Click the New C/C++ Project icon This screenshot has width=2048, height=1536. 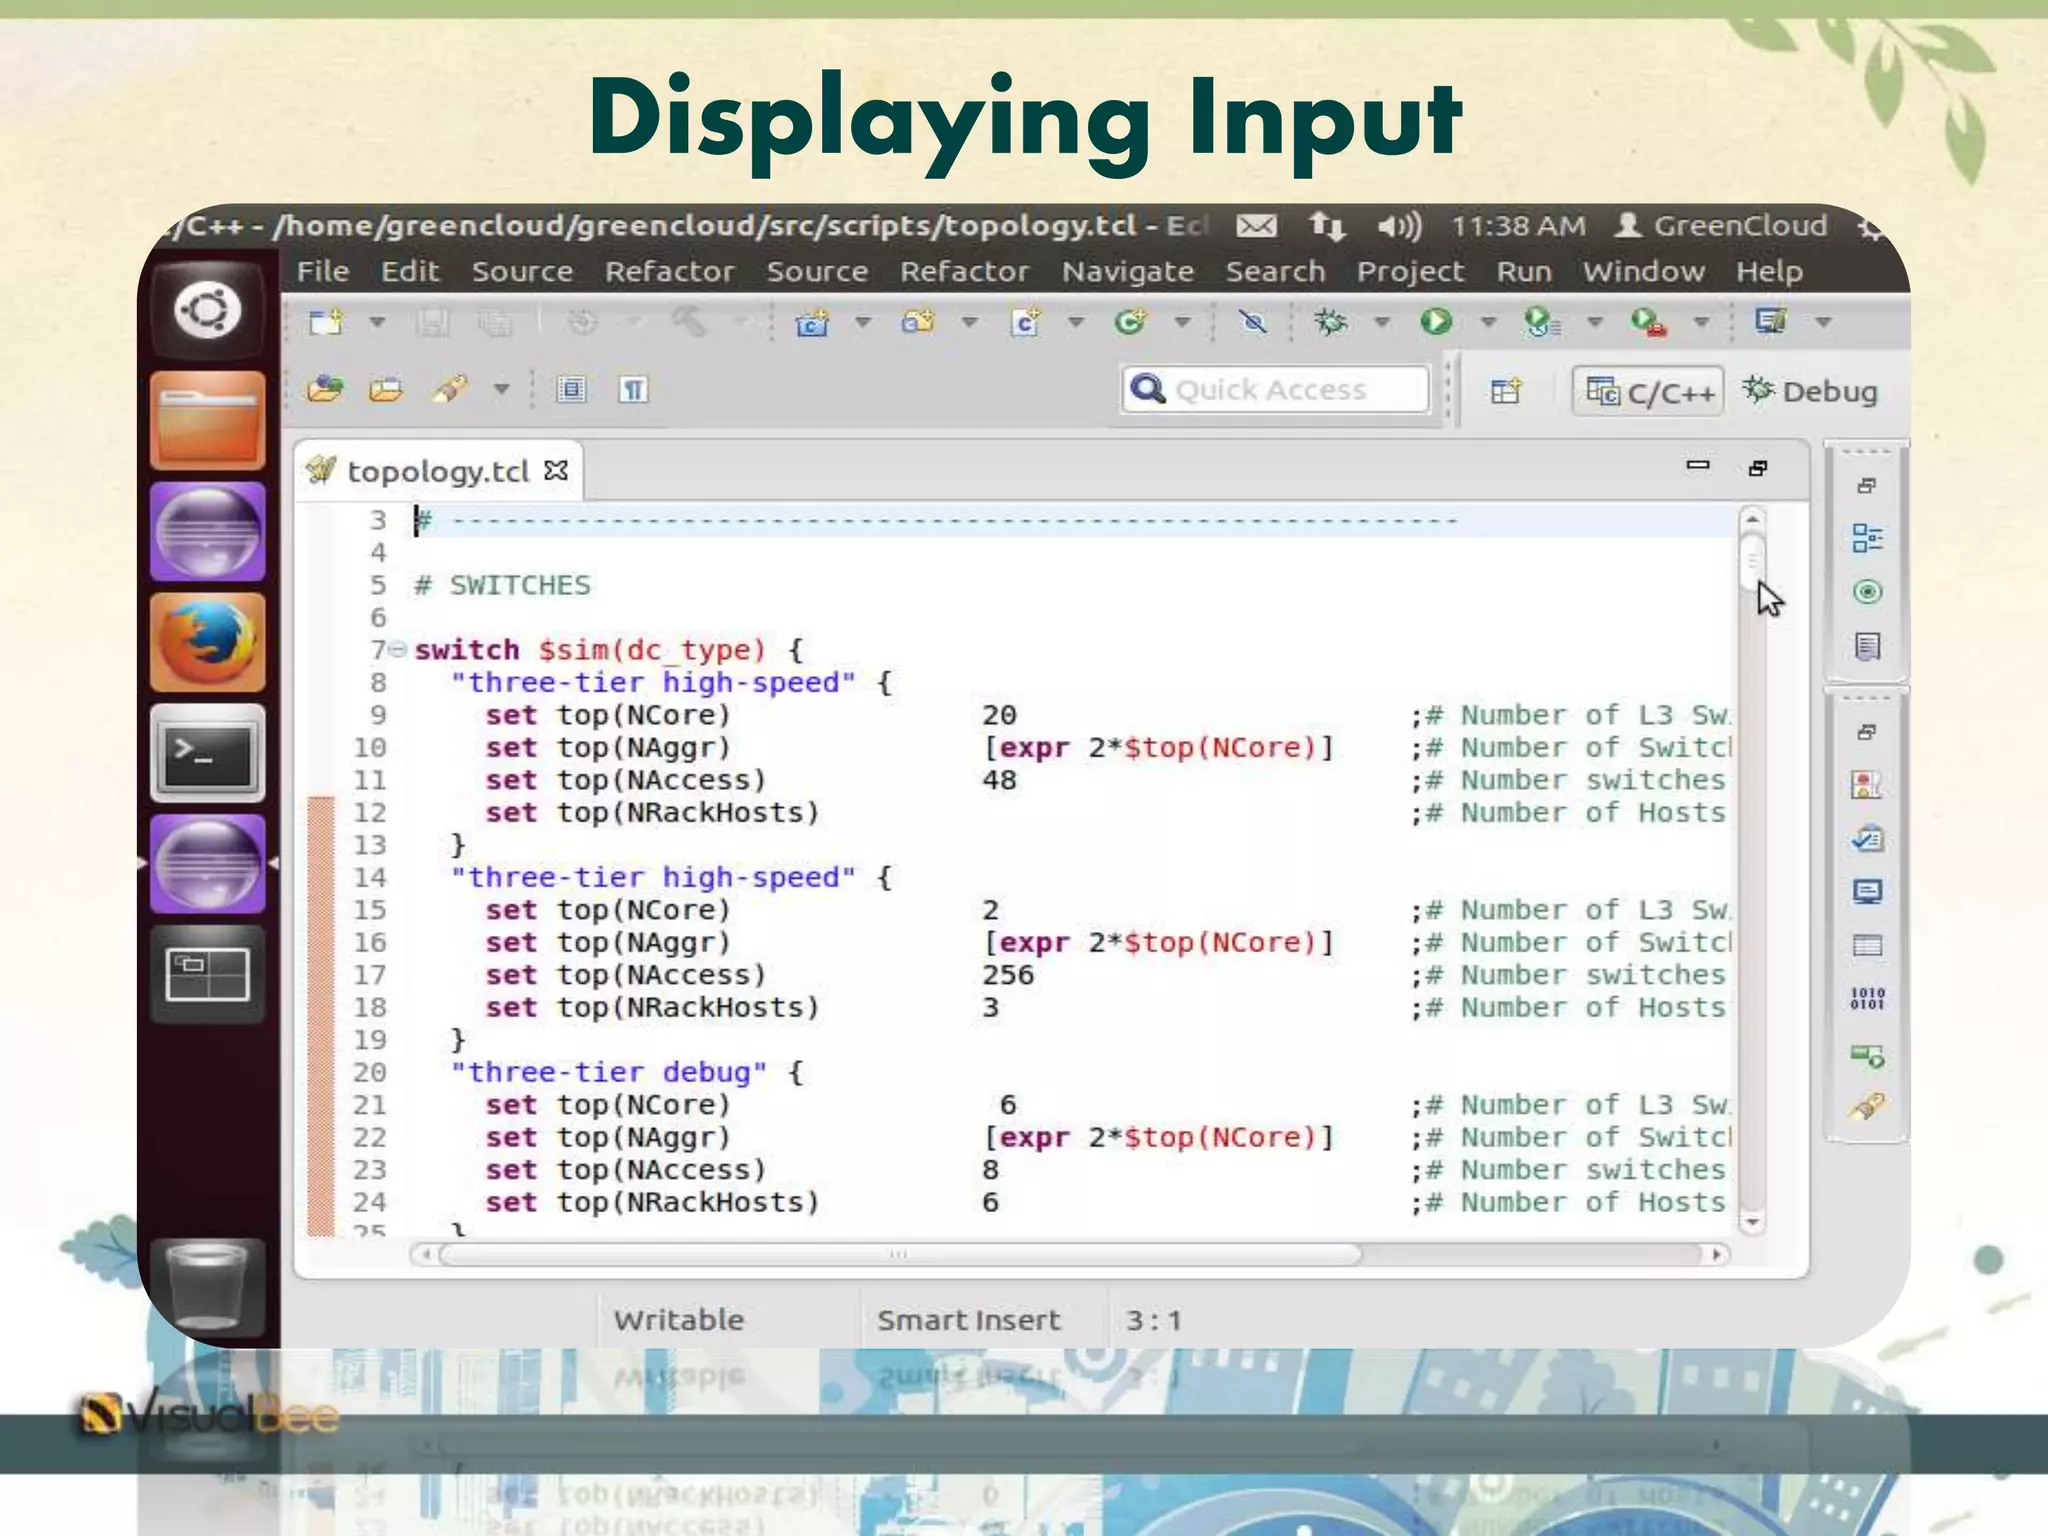point(812,322)
